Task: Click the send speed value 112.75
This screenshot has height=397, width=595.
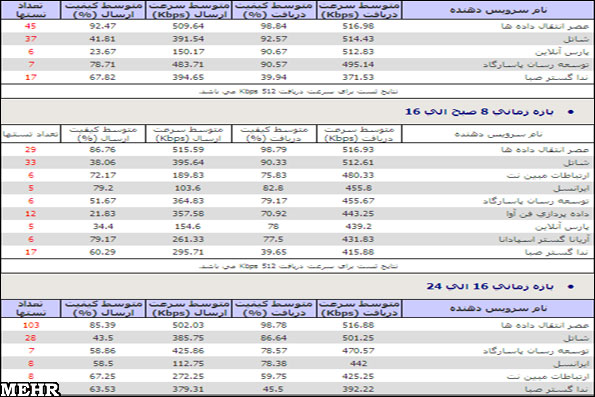Action: (188, 364)
